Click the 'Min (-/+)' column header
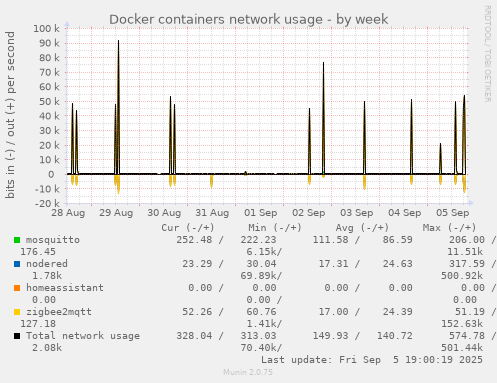Screen dimensions: 497x383 coord(275,228)
